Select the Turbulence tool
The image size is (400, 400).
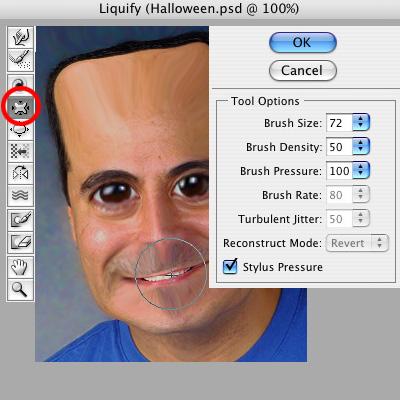(21, 195)
